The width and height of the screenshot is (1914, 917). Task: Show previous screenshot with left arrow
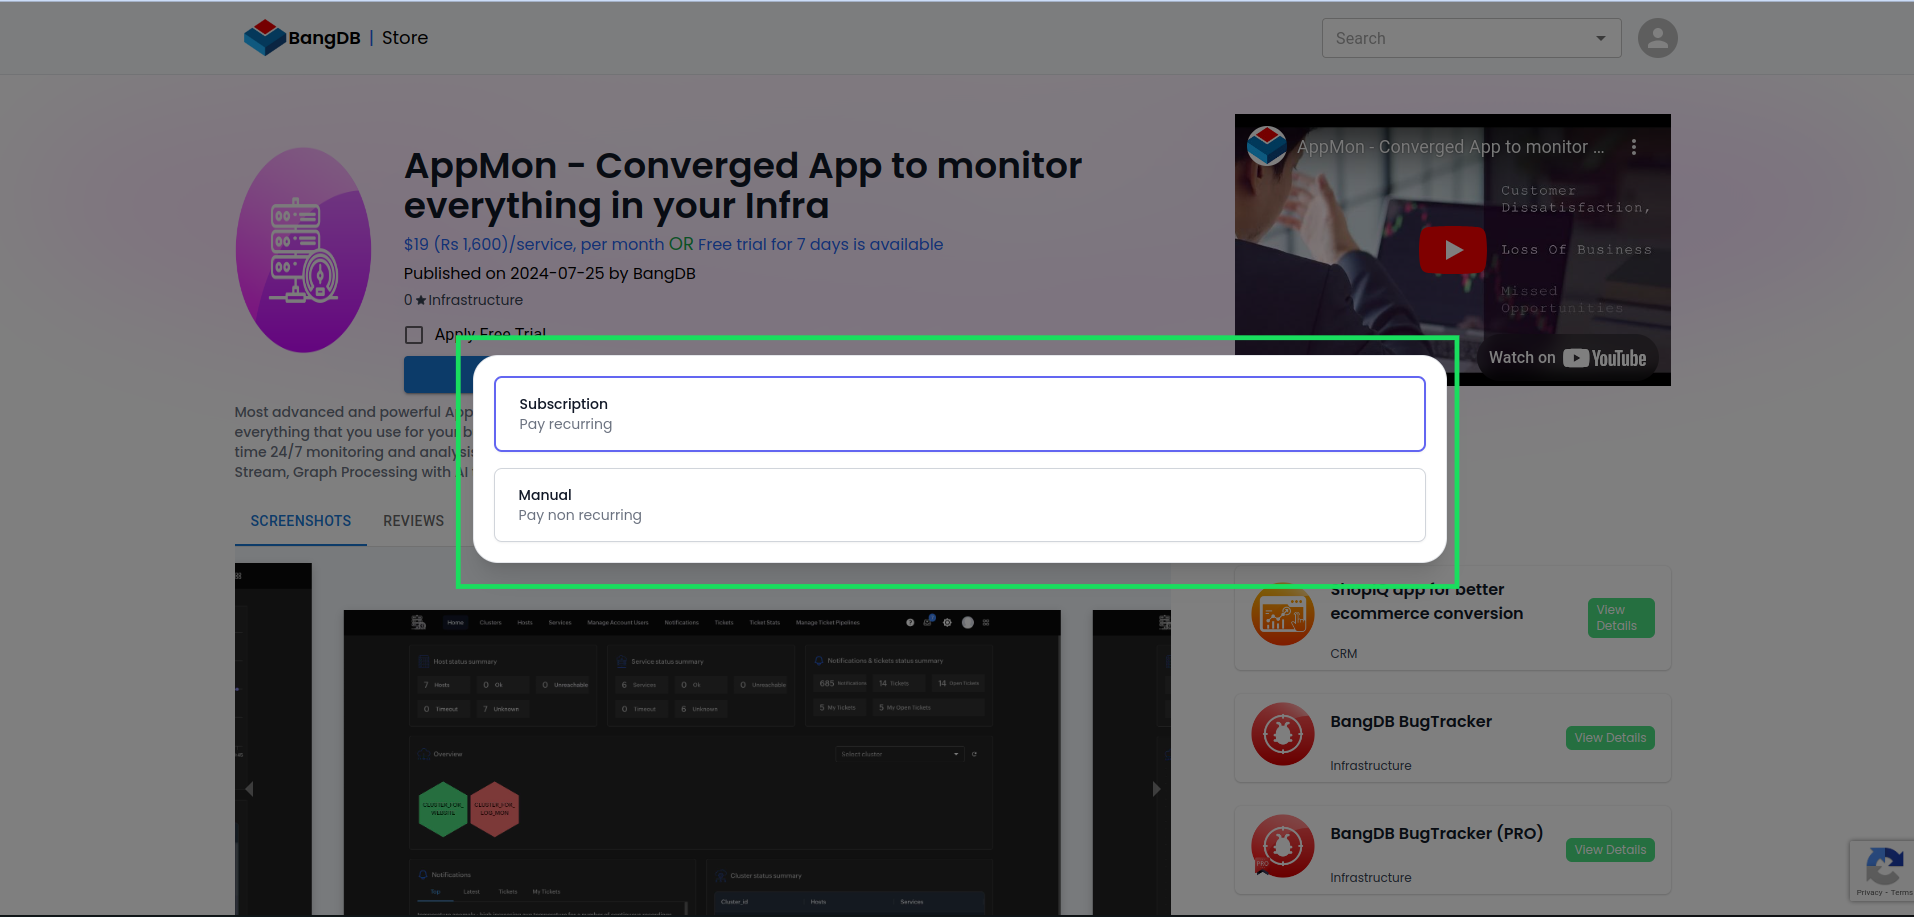pyautogui.click(x=249, y=789)
